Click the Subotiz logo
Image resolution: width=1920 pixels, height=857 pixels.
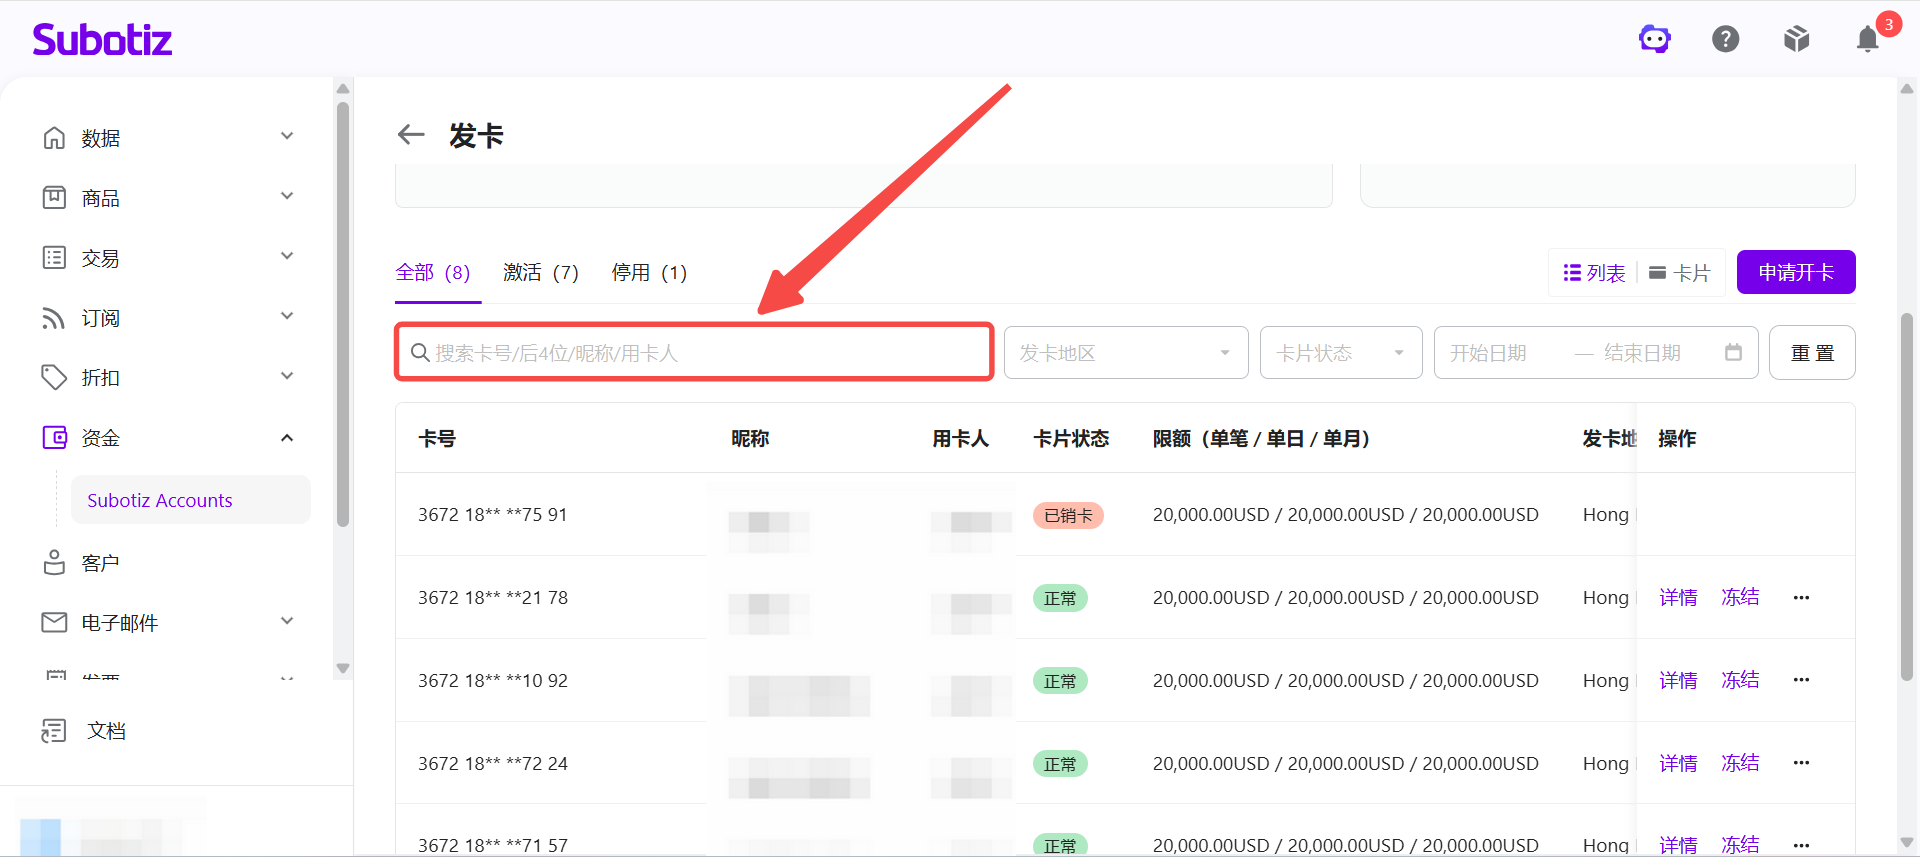[x=102, y=39]
